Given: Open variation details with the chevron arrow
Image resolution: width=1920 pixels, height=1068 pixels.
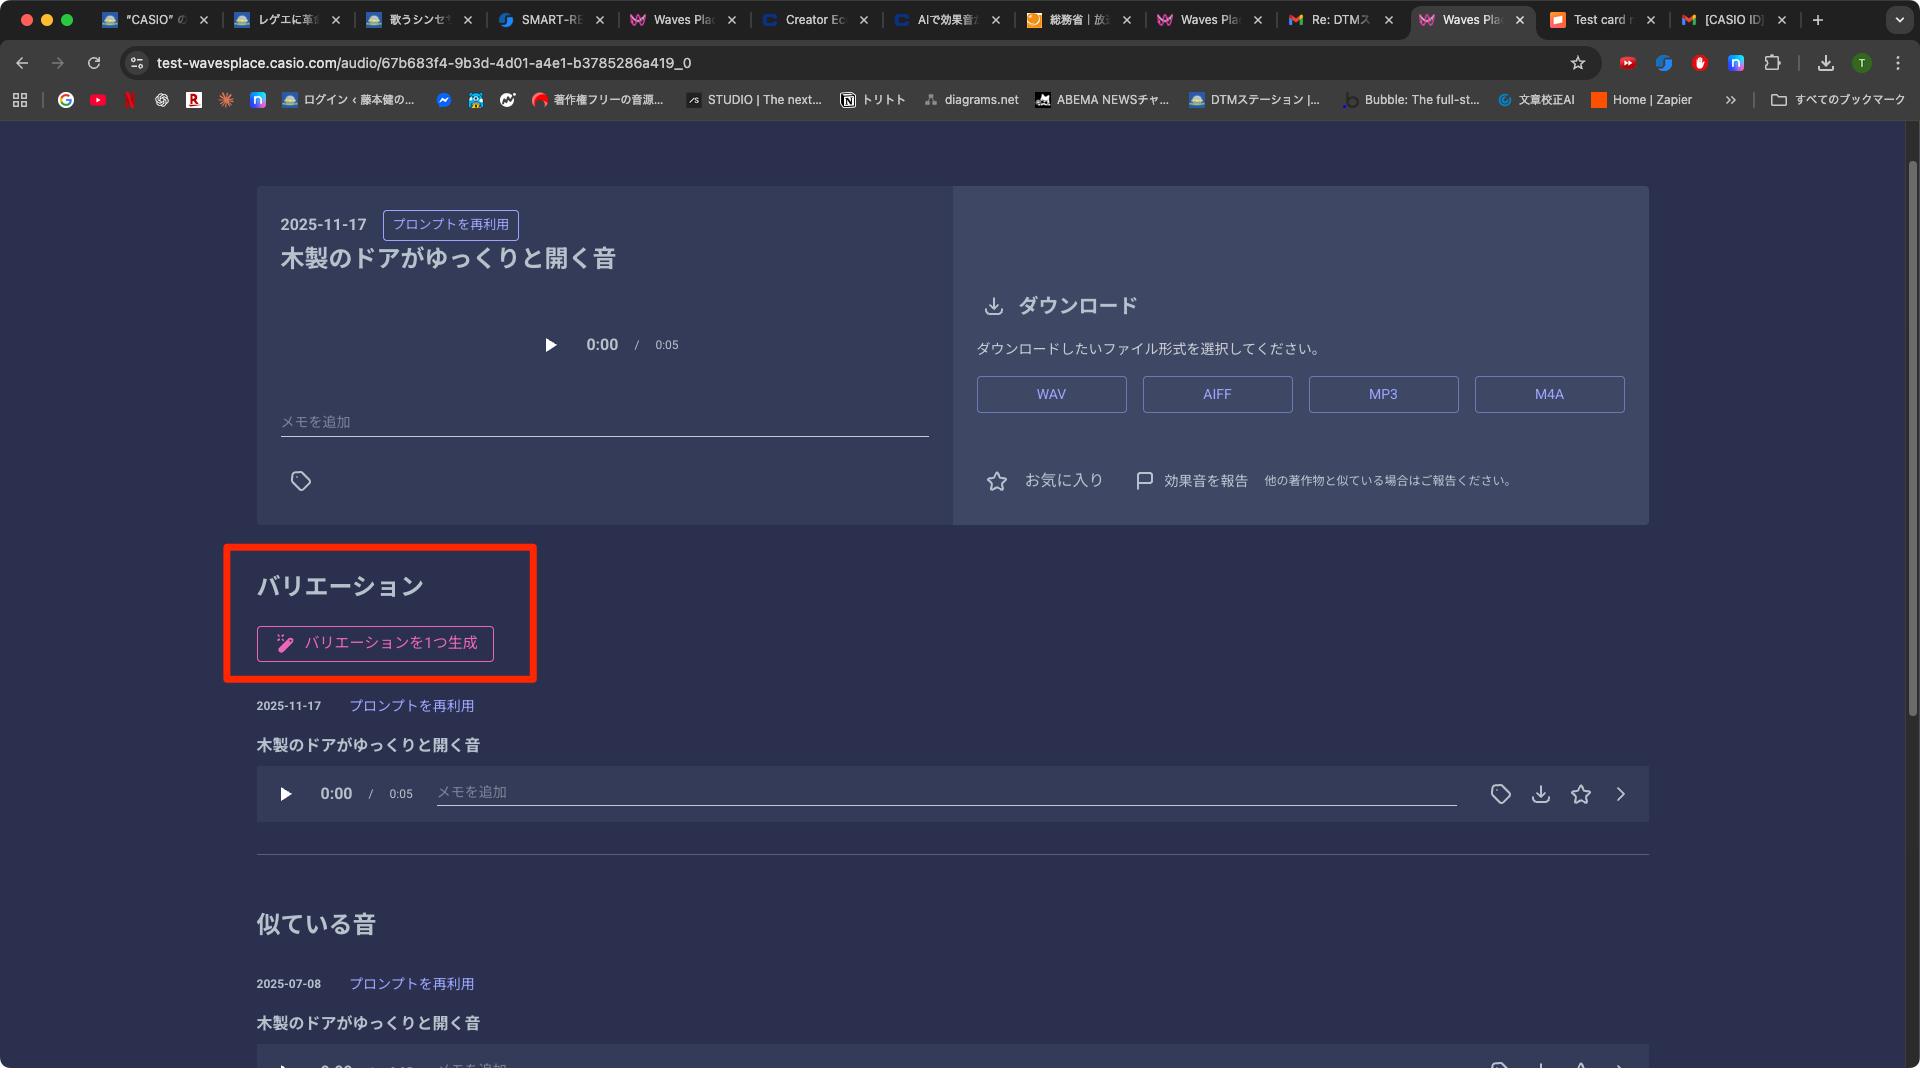Looking at the screenshot, I should (x=1621, y=794).
